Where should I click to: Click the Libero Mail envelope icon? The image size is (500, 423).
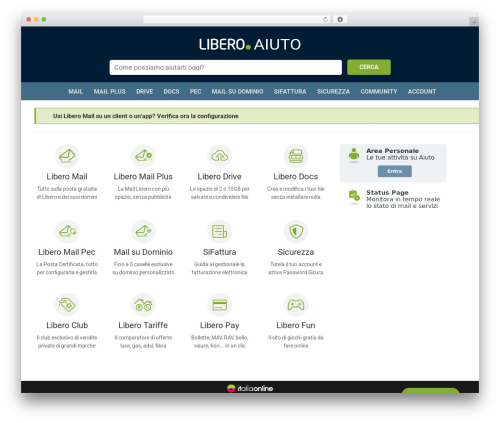pyautogui.click(x=67, y=156)
